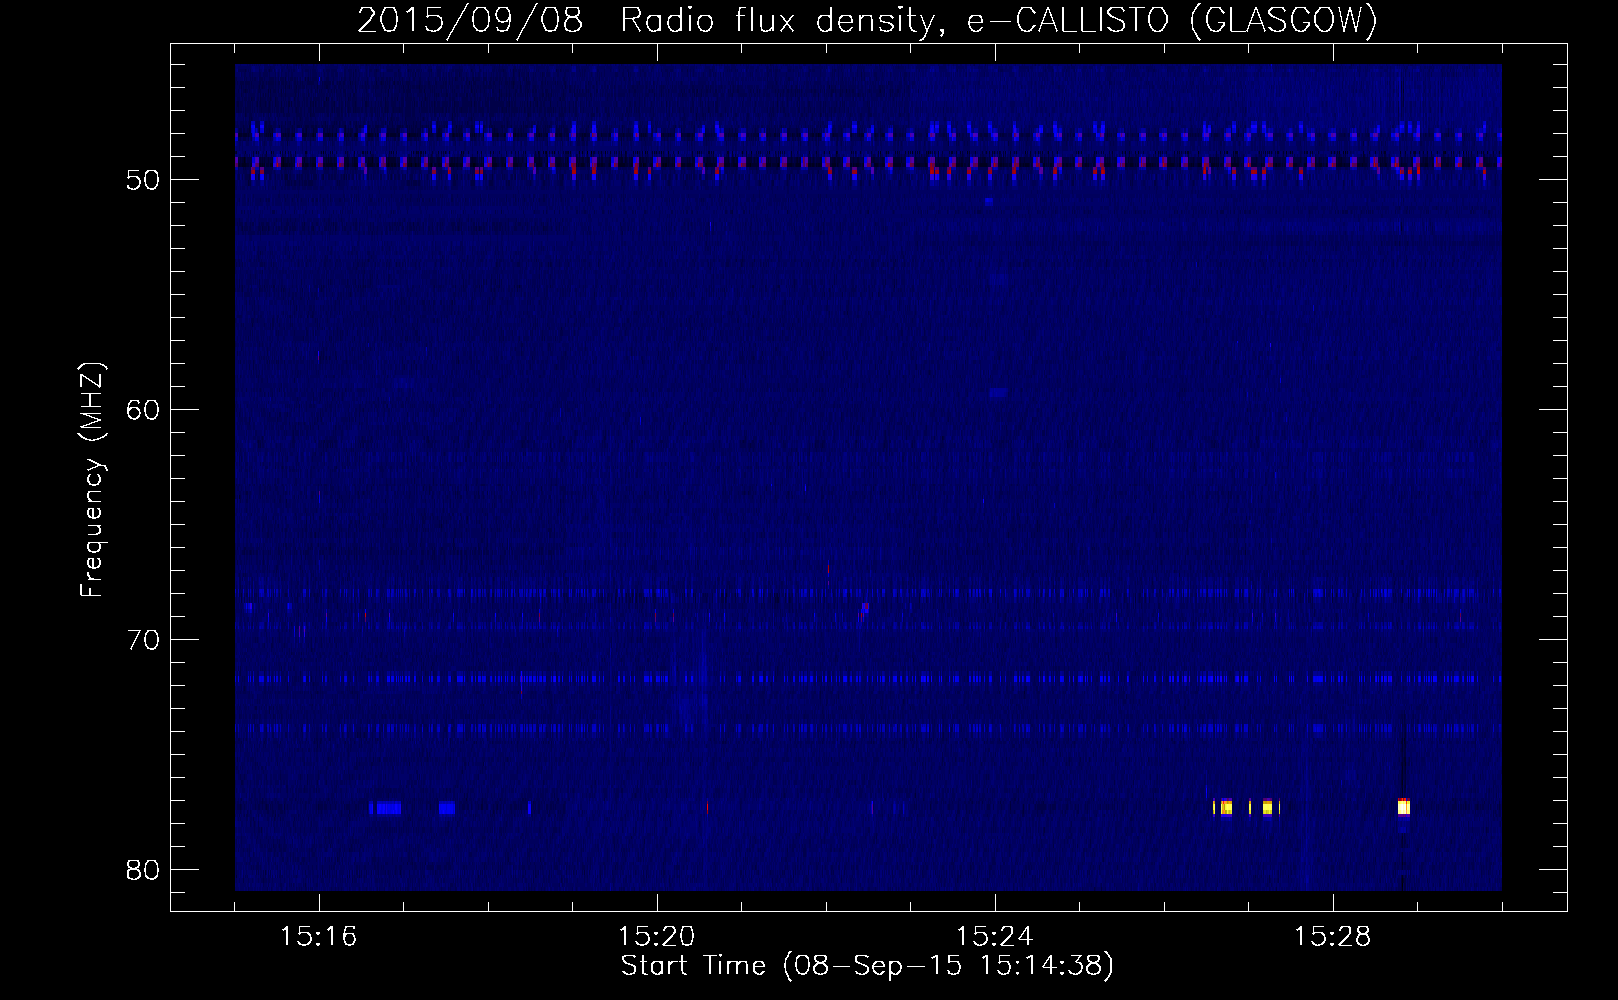
Task: Click the 60 frequency tick label
Action: click(143, 410)
